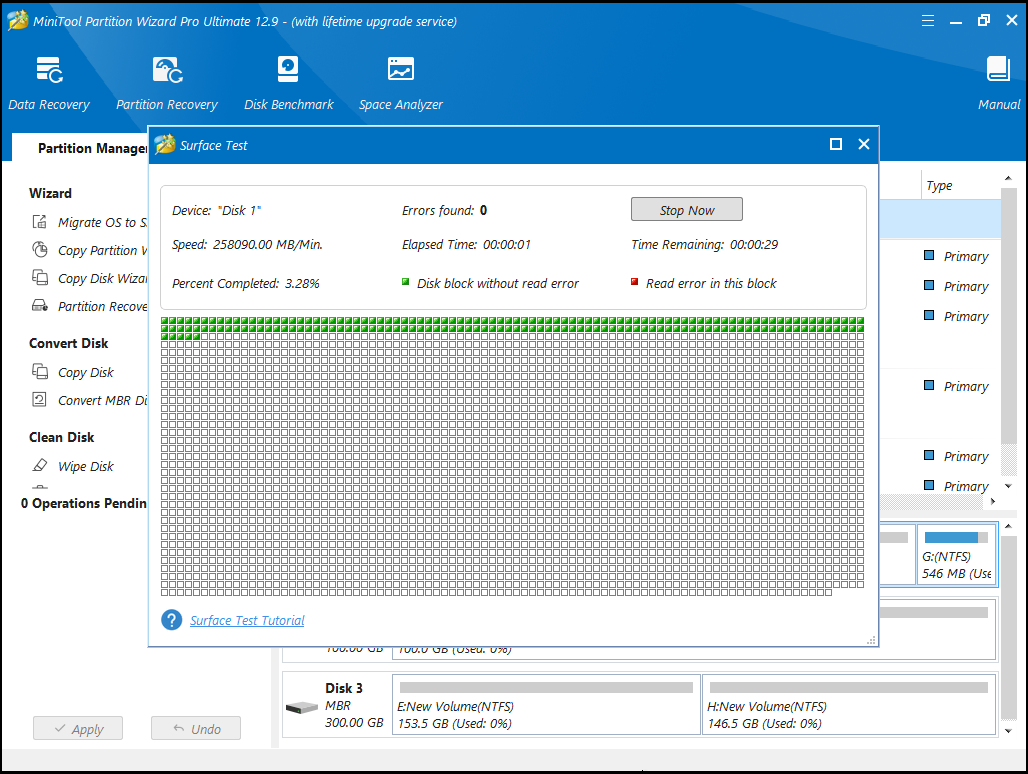Select Migrate OS to SSD entry
This screenshot has width=1028, height=774.
(x=102, y=222)
